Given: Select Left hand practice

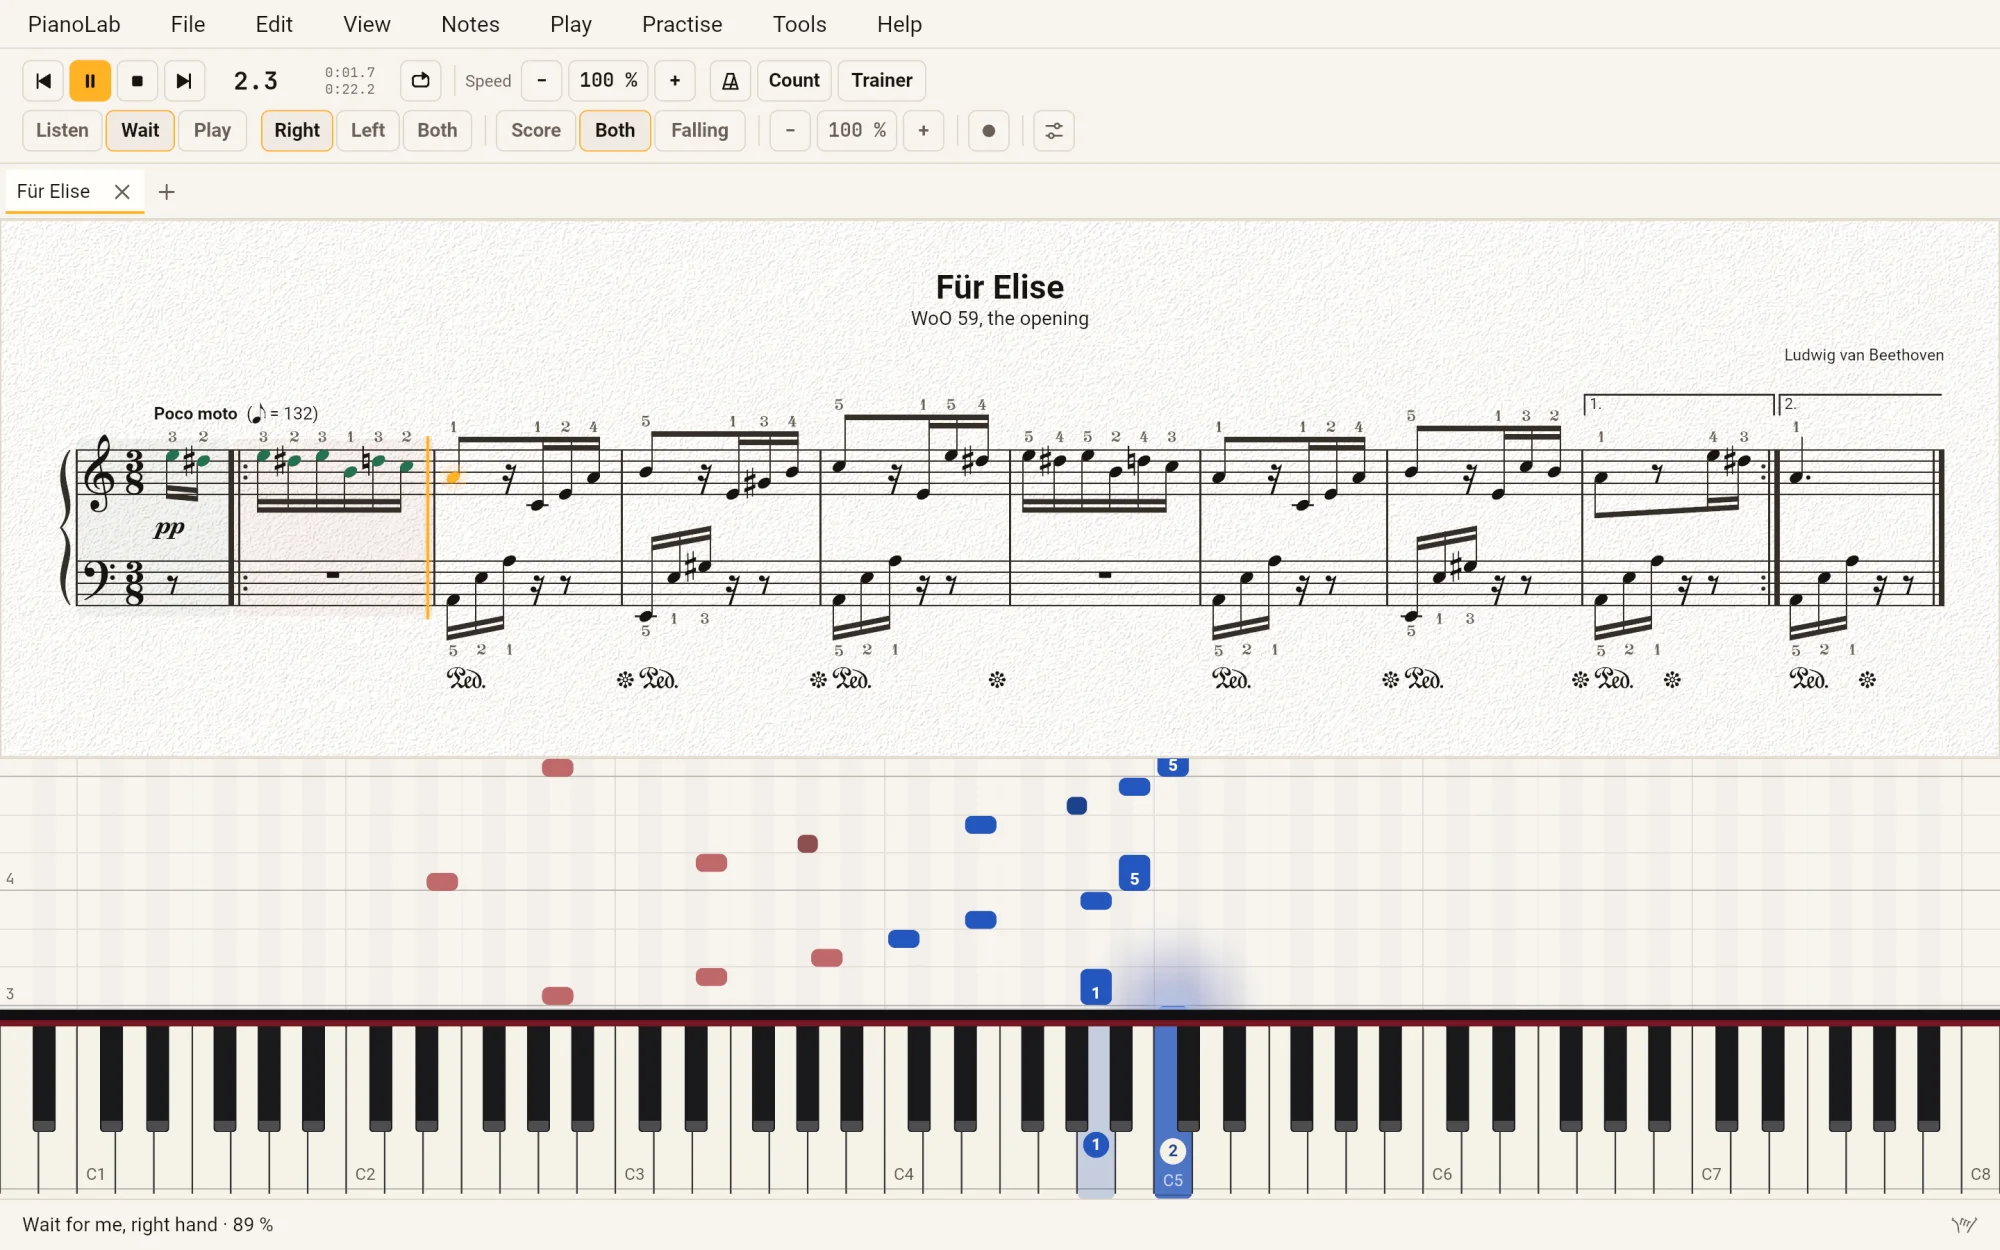Looking at the screenshot, I should (368, 131).
